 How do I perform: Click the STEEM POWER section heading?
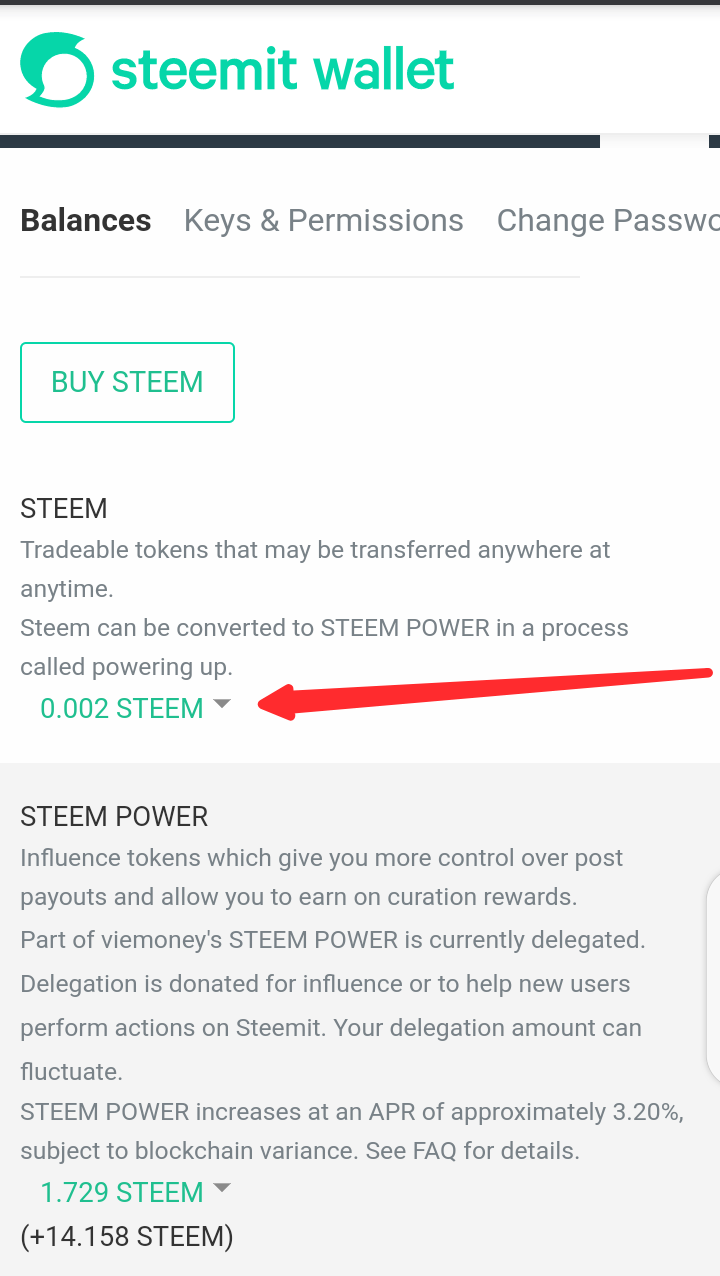(x=114, y=816)
